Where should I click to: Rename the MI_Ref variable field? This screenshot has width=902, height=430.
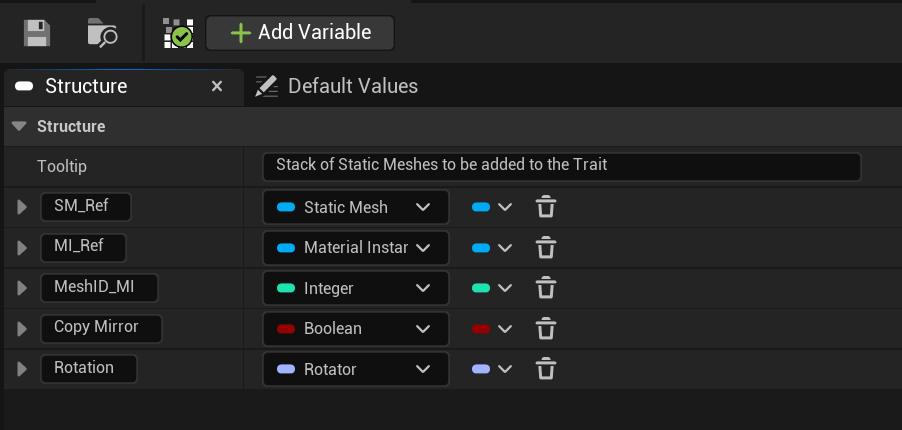(83, 248)
